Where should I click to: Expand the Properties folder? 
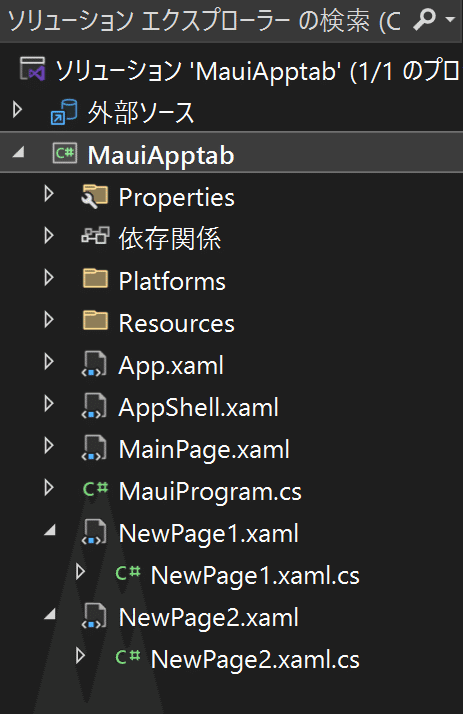pyautogui.click(x=49, y=194)
